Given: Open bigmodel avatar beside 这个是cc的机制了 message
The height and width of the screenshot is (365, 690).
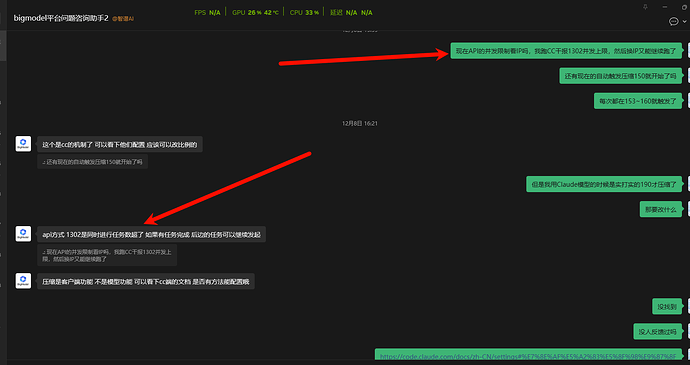Looking at the screenshot, I should tap(23, 144).
